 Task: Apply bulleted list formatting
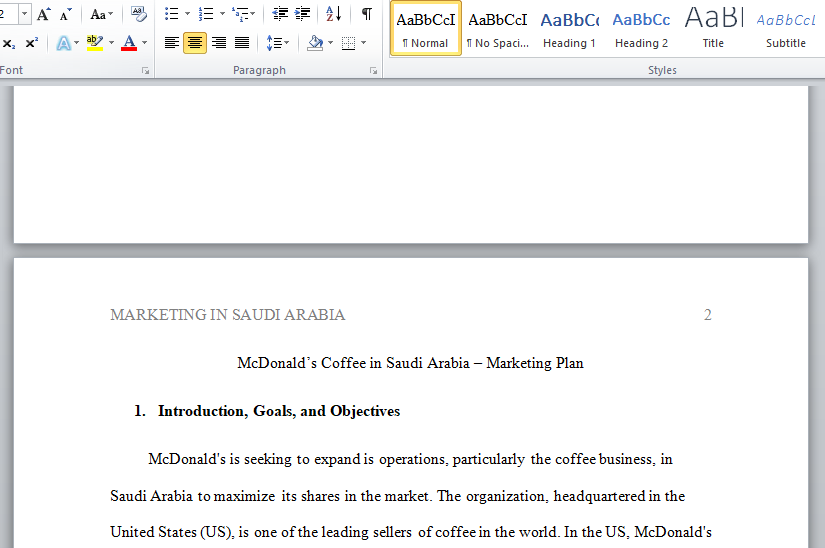coord(171,14)
